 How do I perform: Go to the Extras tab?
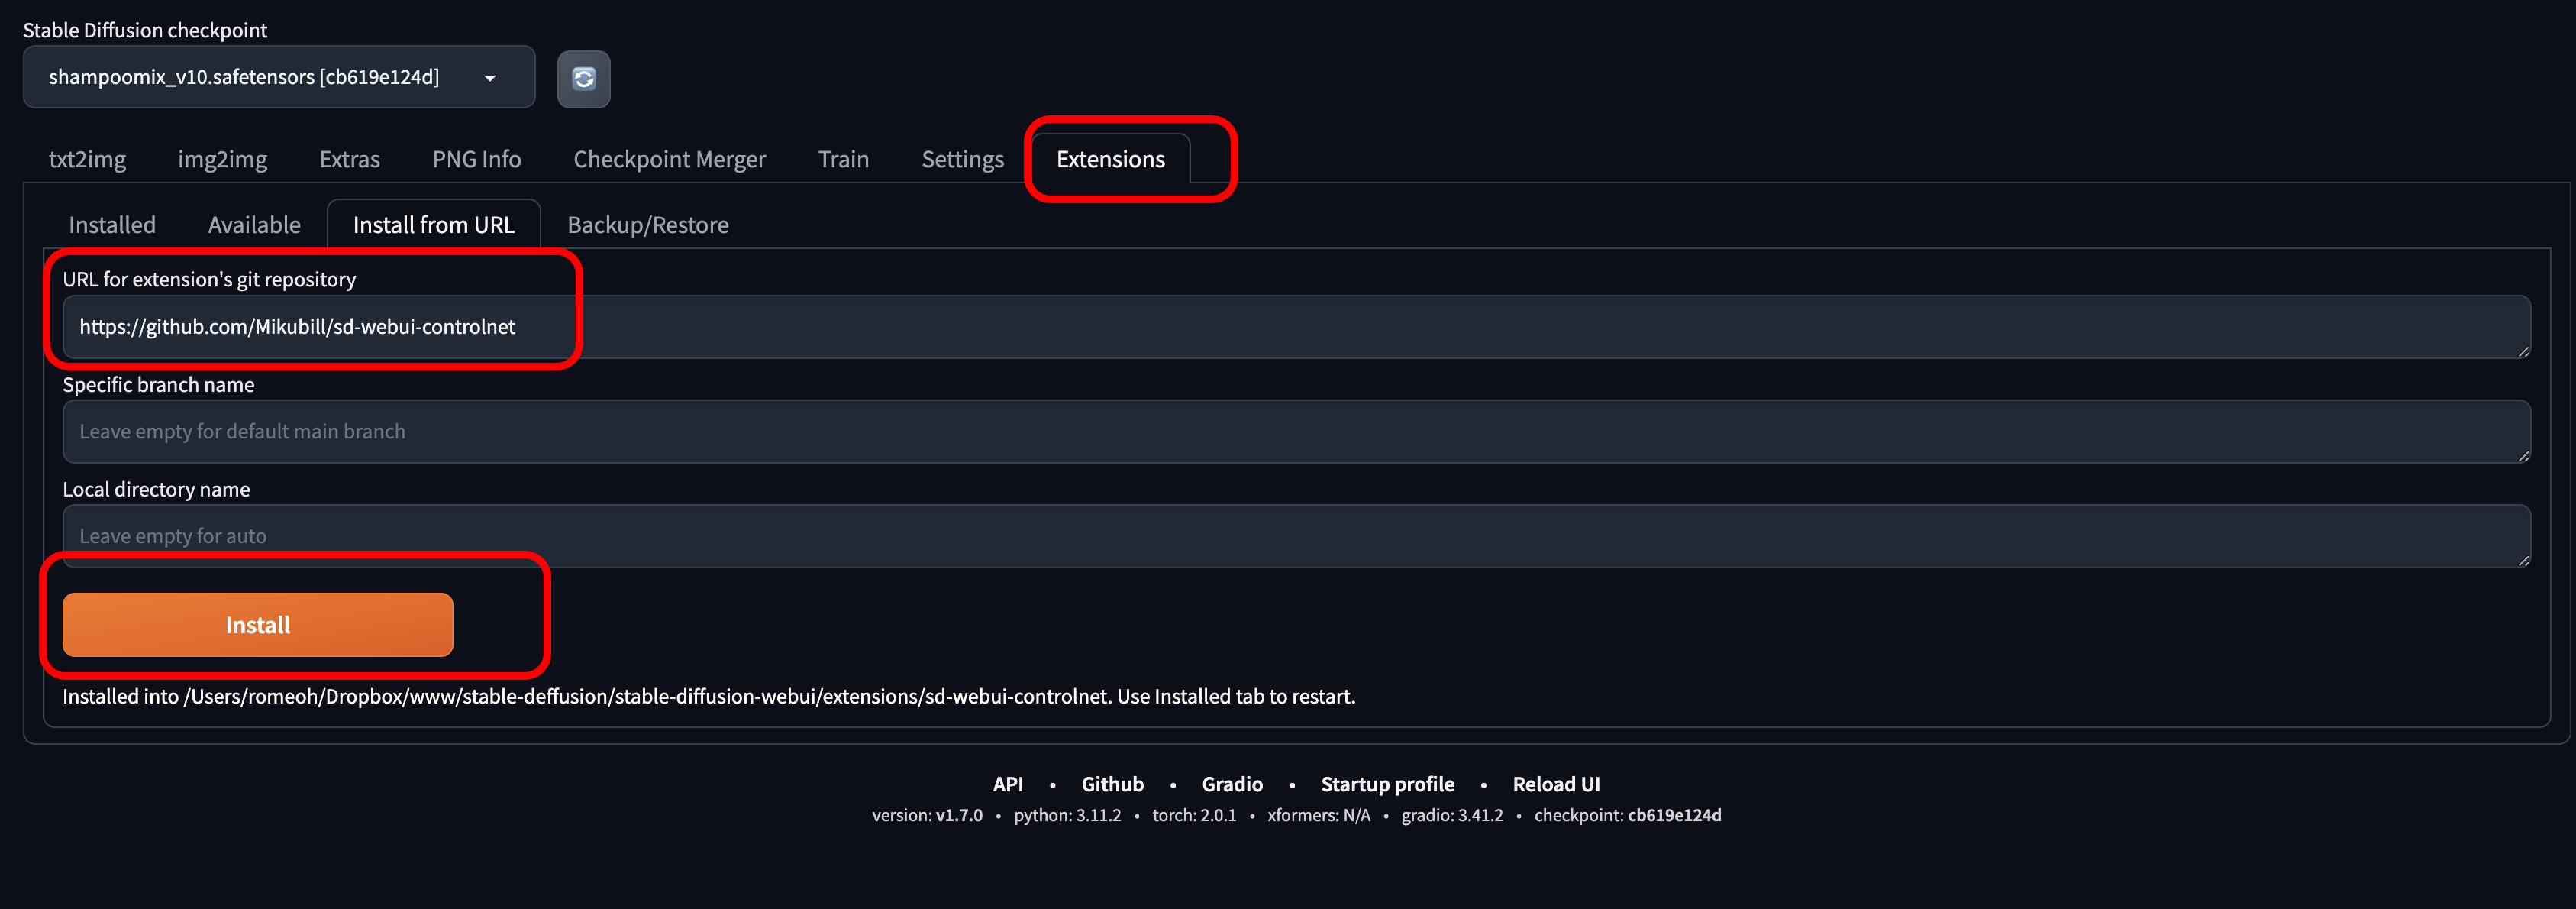click(349, 159)
